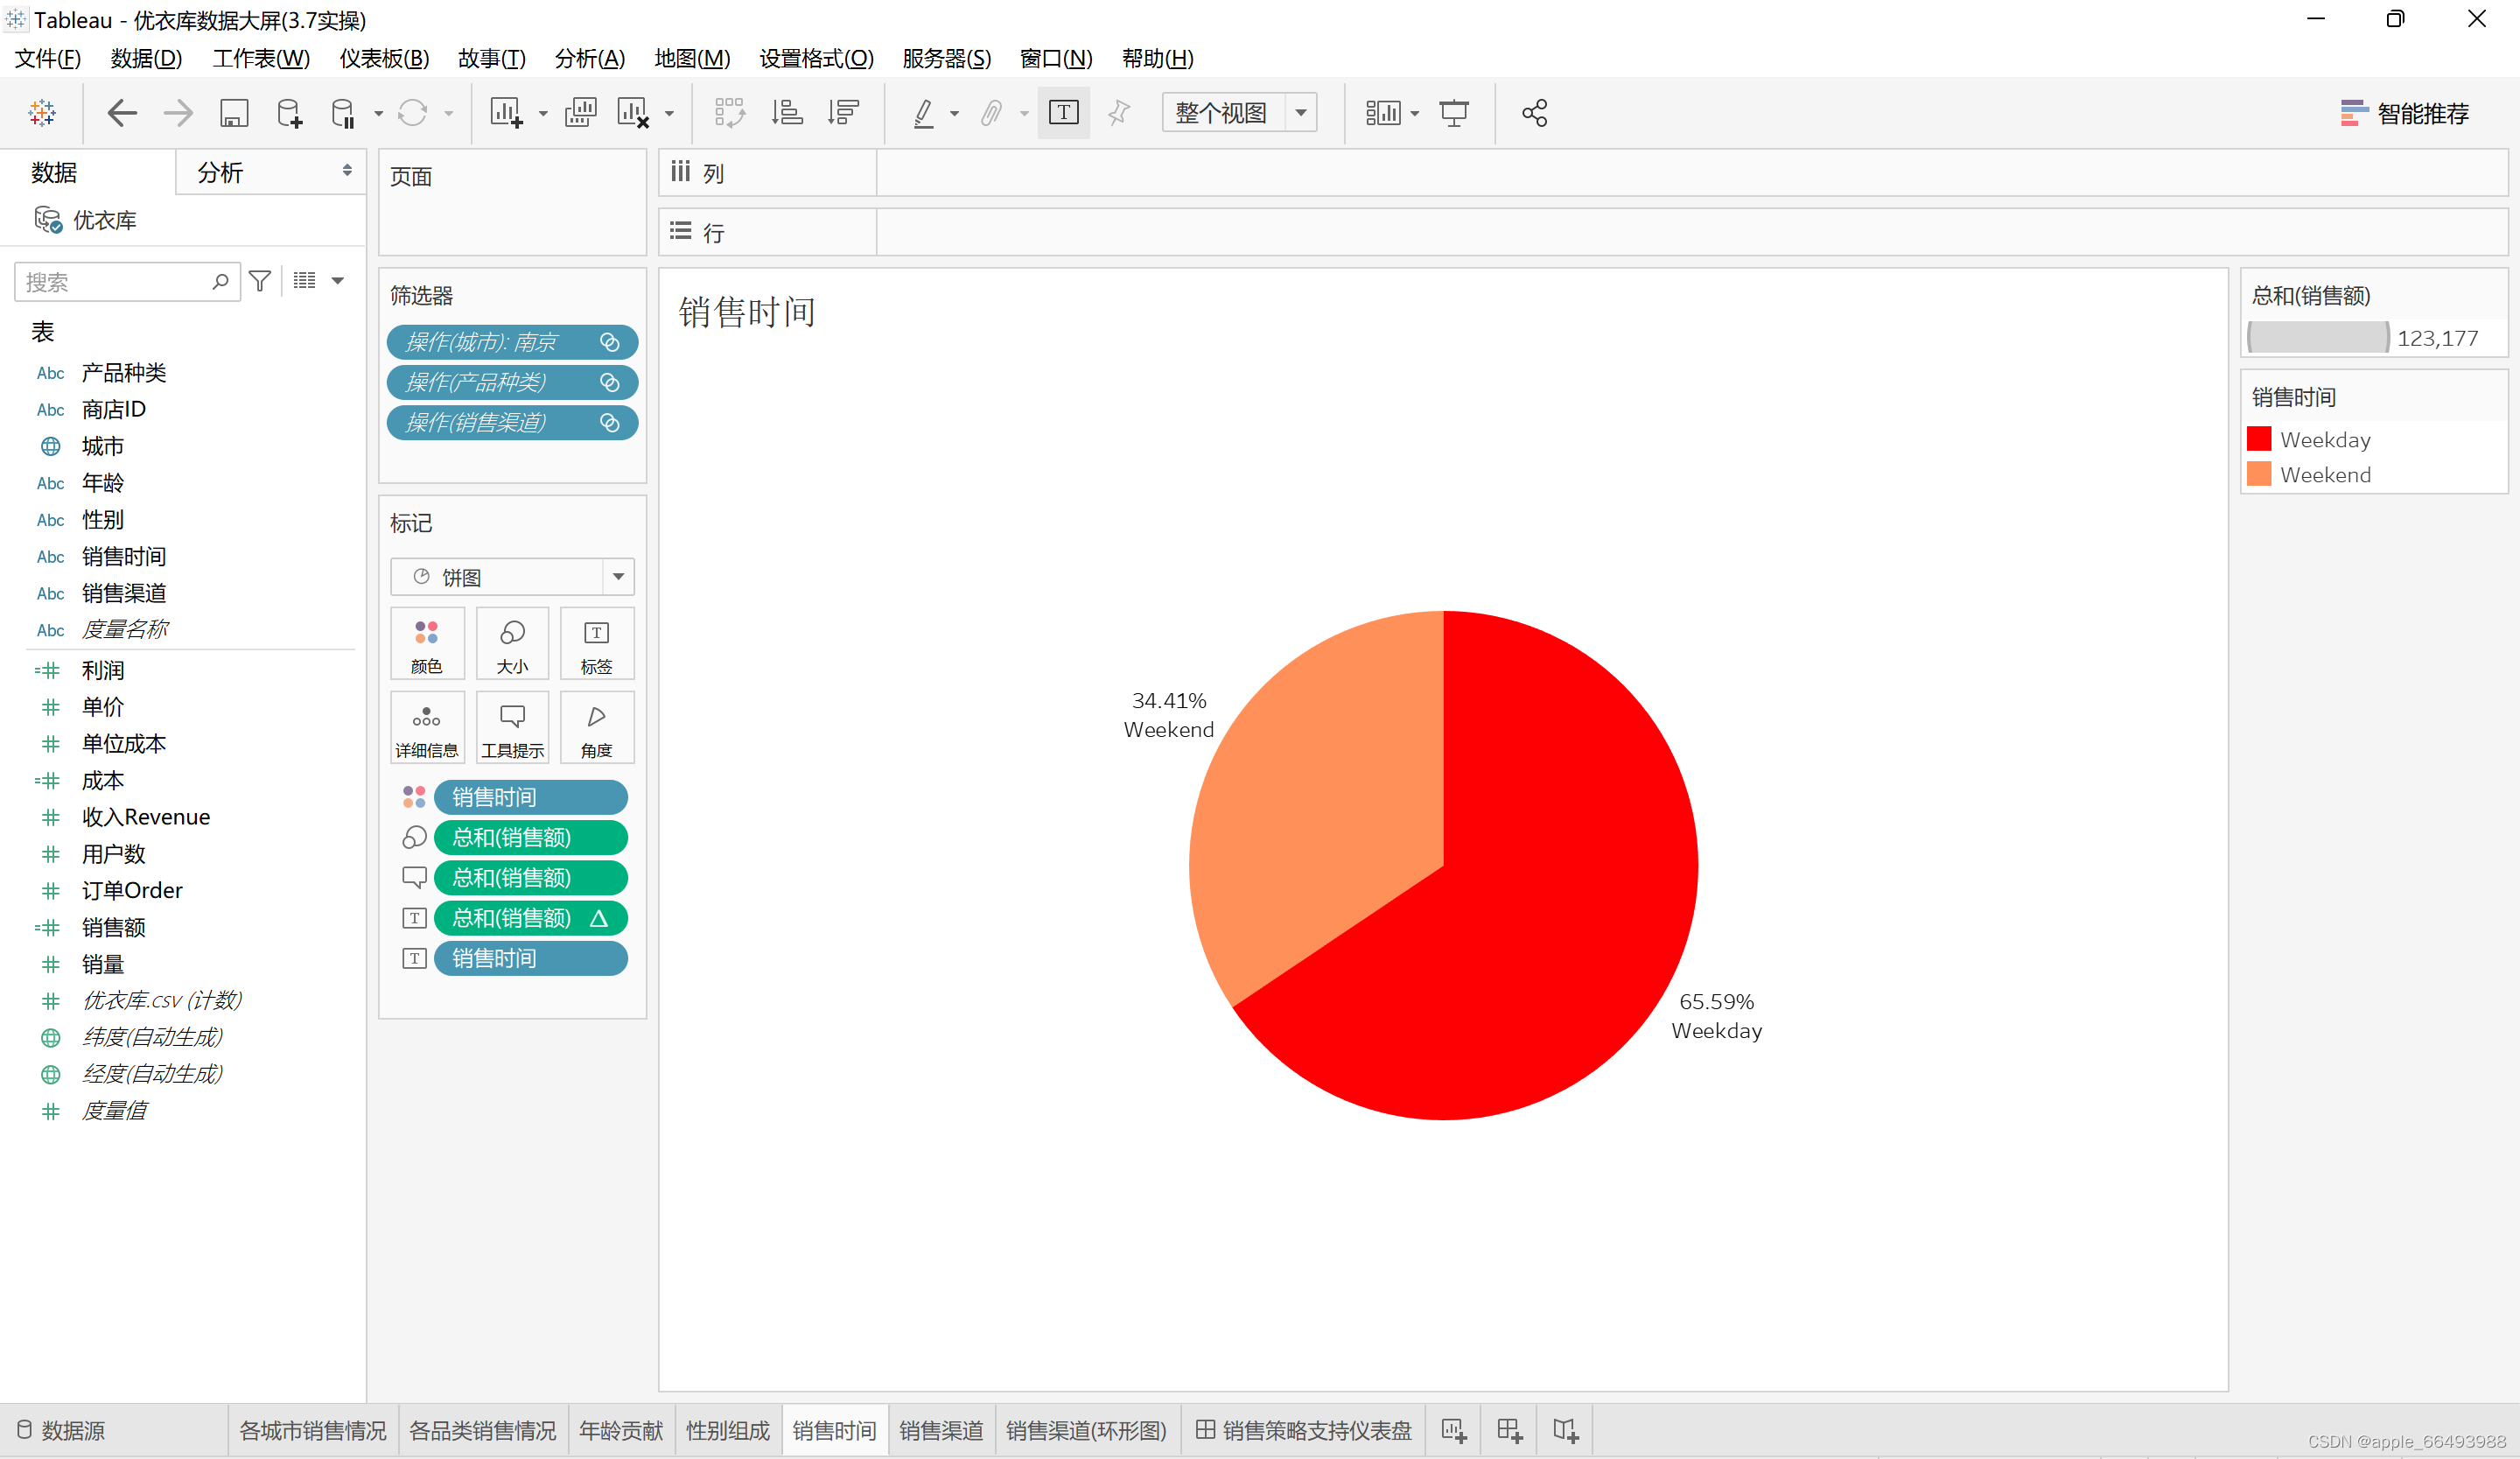This screenshot has width=2520, height=1459.
Task: Click the presentation mode icon
Action: tap(1453, 113)
